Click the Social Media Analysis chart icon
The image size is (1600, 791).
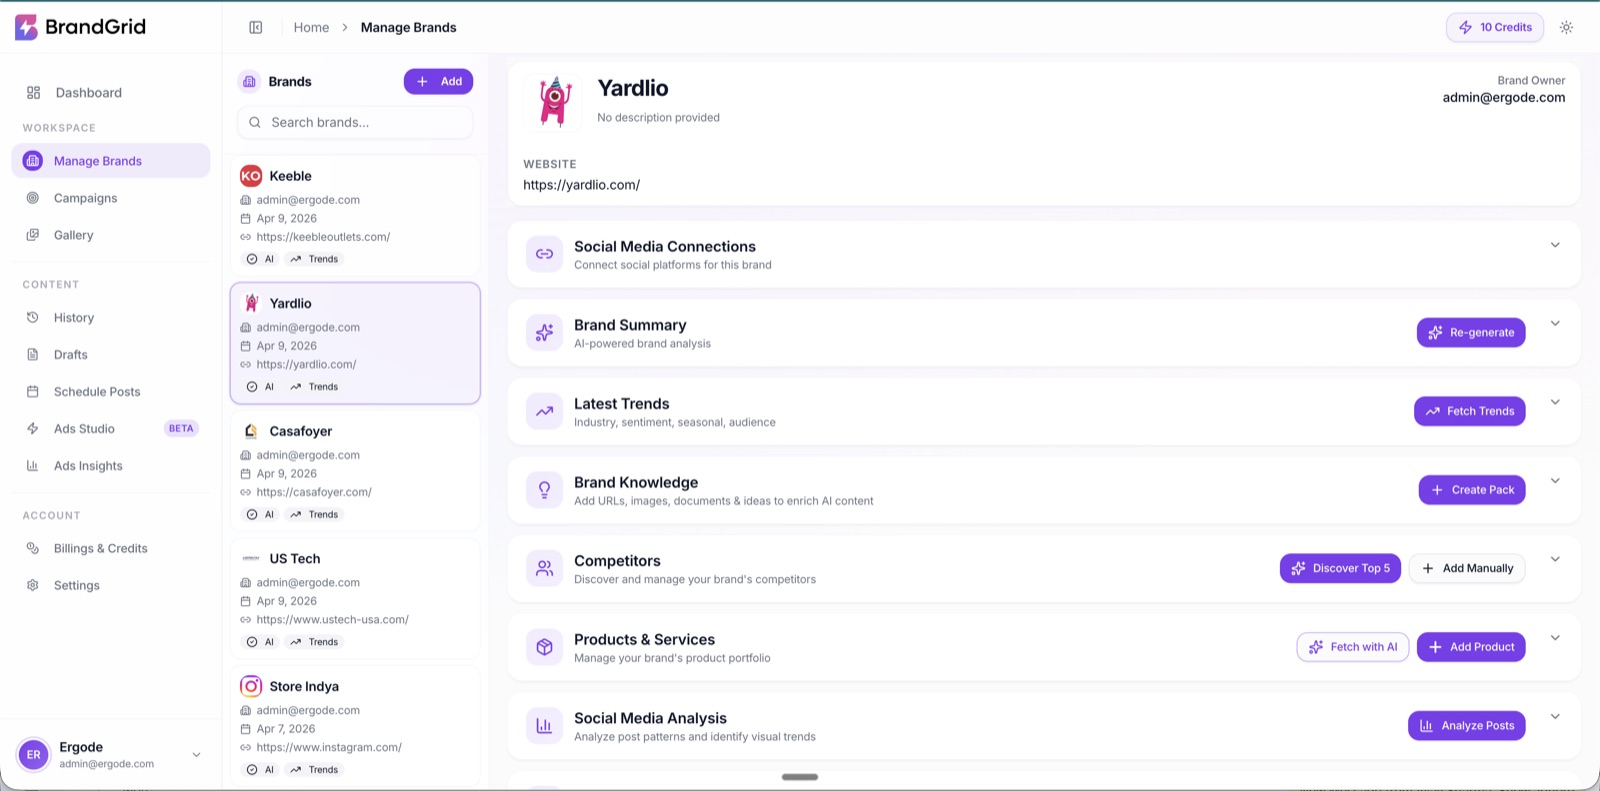pyautogui.click(x=544, y=726)
